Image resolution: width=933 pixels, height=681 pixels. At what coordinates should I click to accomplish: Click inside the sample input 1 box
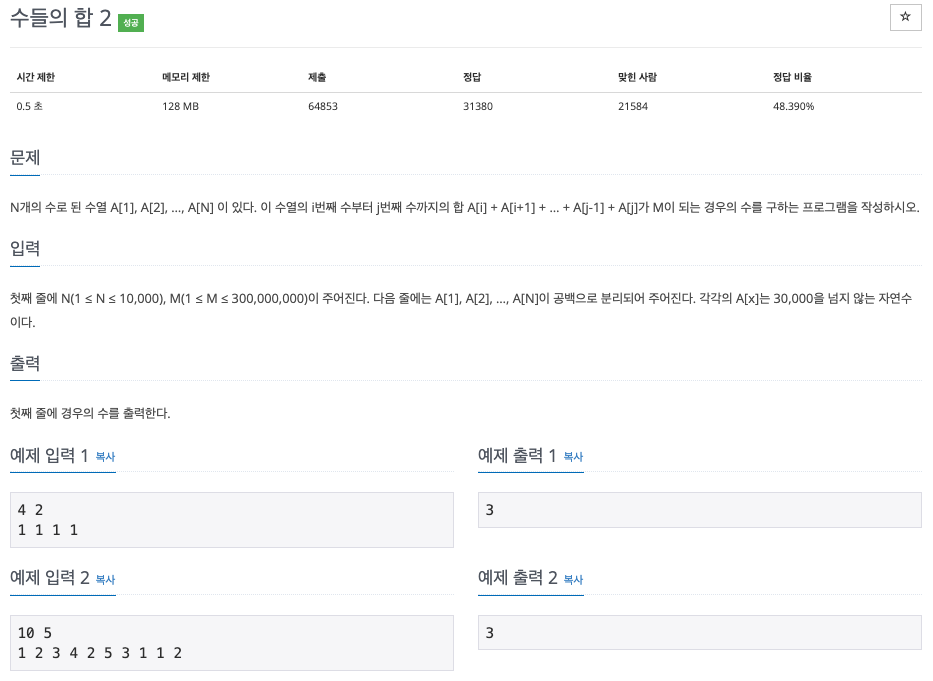230,519
